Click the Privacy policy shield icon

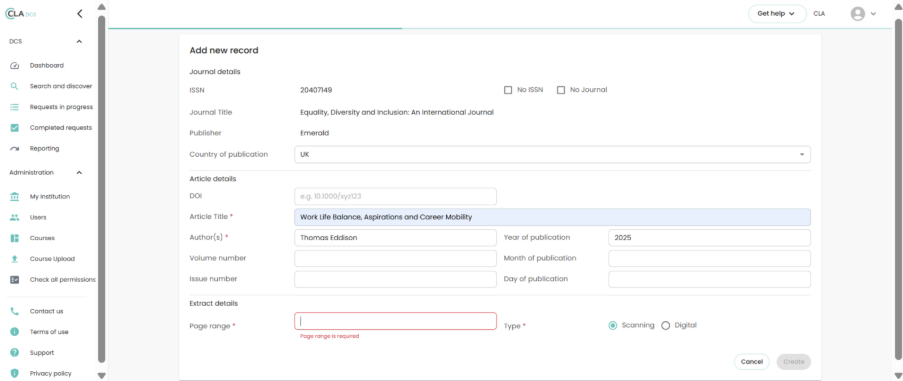click(x=15, y=374)
